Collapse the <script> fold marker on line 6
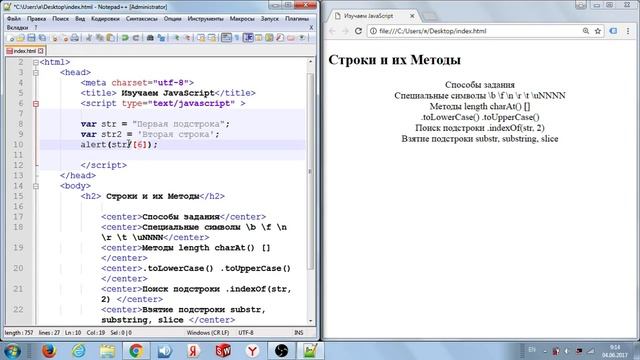The width and height of the screenshot is (640, 360). point(36,104)
